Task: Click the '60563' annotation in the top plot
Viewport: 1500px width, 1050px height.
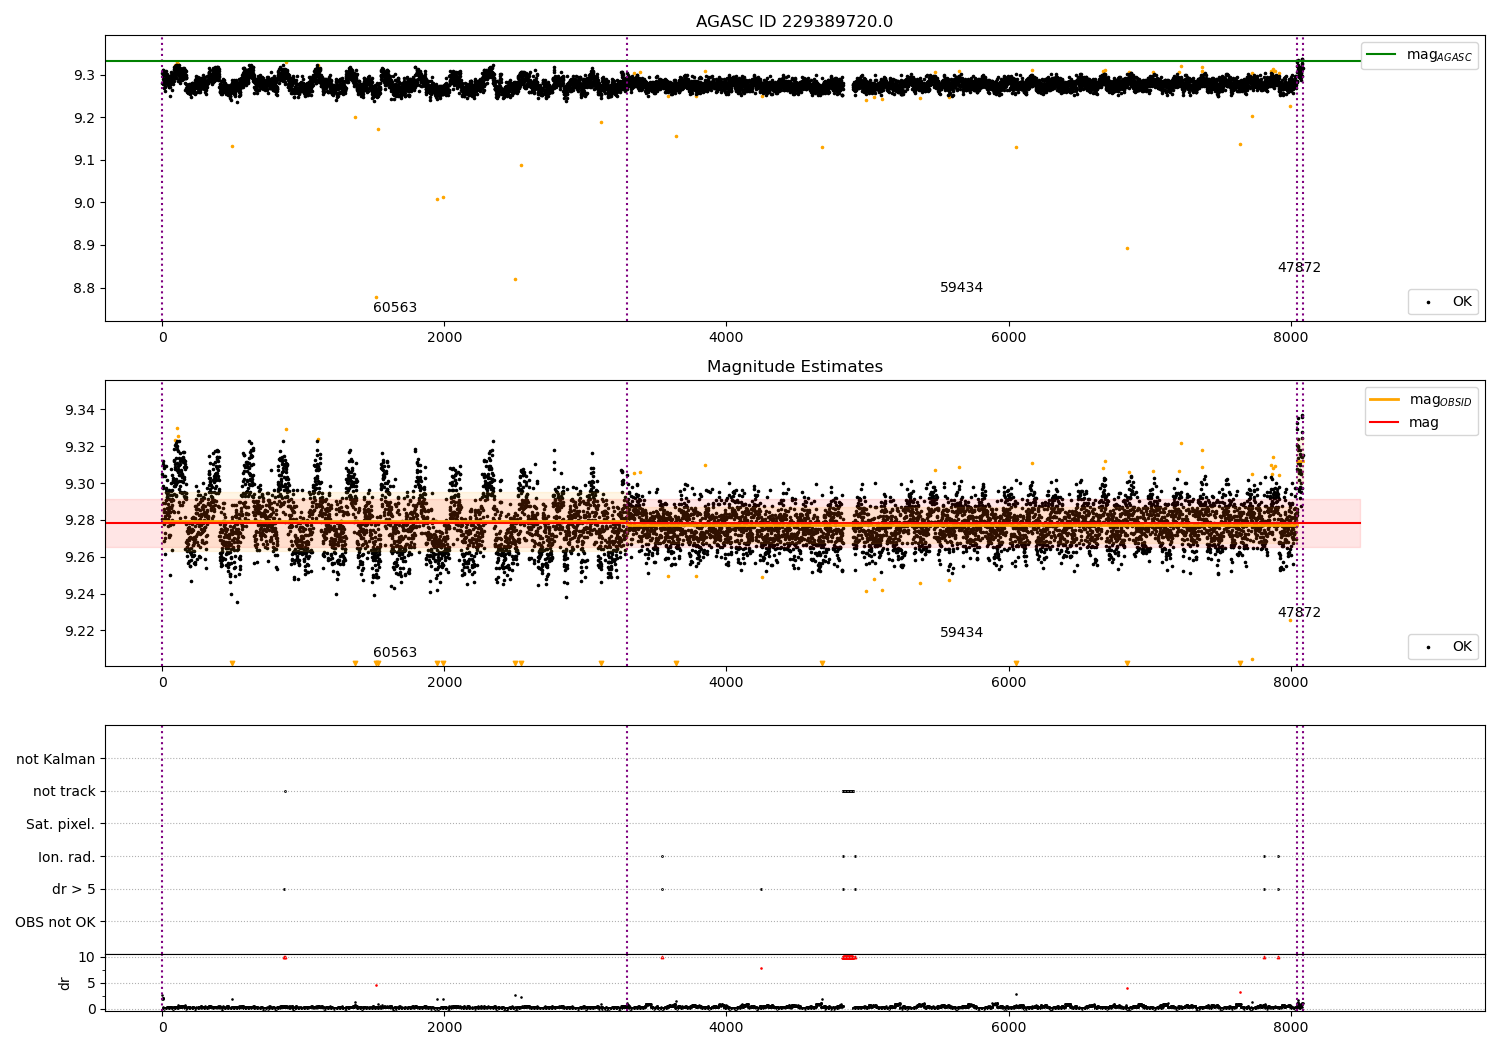Action: pyautogui.click(x=395, y=308)
